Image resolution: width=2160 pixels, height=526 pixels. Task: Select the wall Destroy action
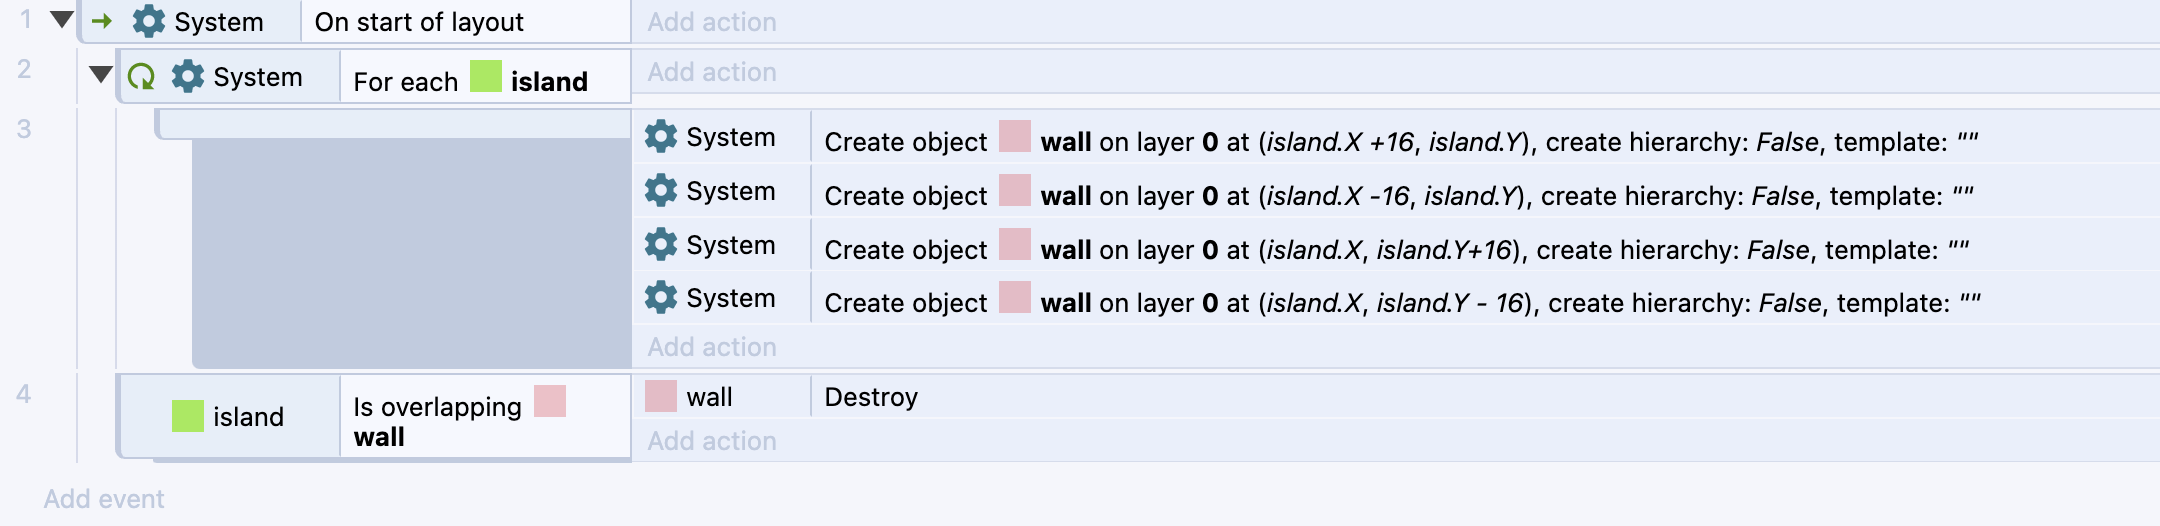tap(1396, 397)
